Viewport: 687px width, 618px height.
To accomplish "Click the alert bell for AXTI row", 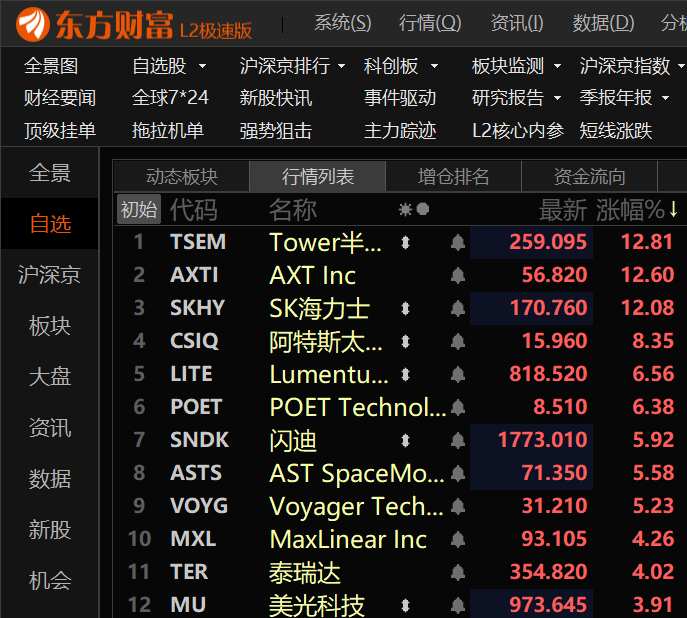I will (x=458, y=275).
